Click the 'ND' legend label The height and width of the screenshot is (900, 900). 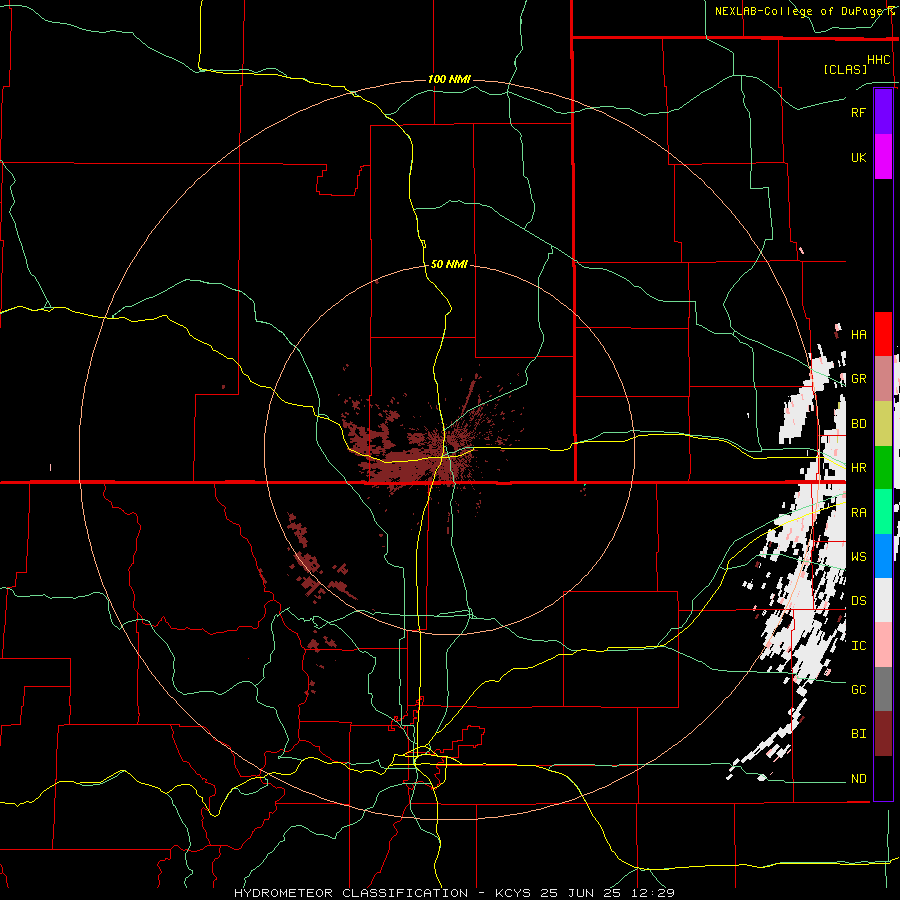[858, 779]
